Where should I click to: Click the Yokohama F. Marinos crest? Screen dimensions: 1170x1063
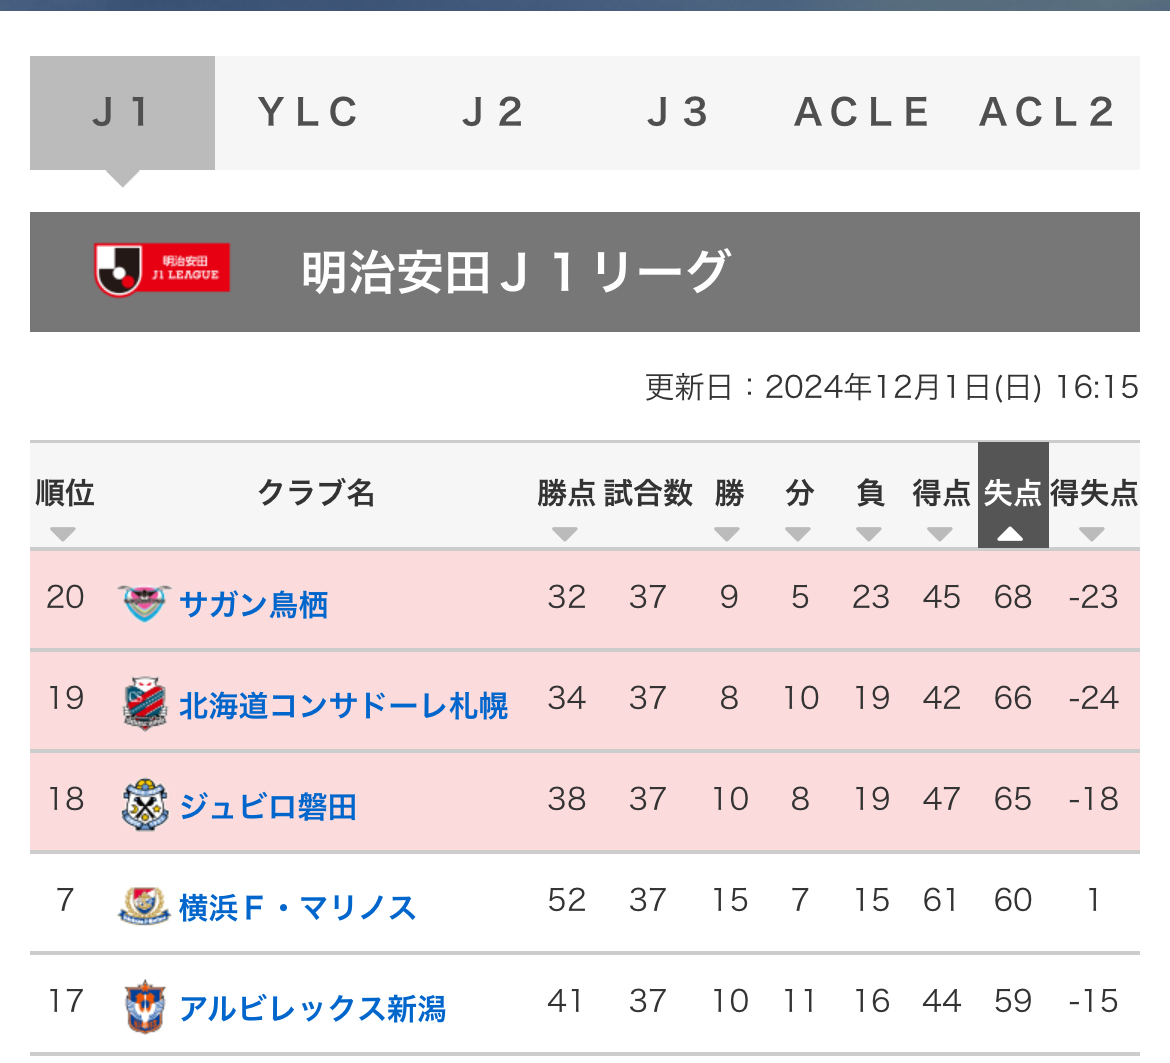click(144, 906)
